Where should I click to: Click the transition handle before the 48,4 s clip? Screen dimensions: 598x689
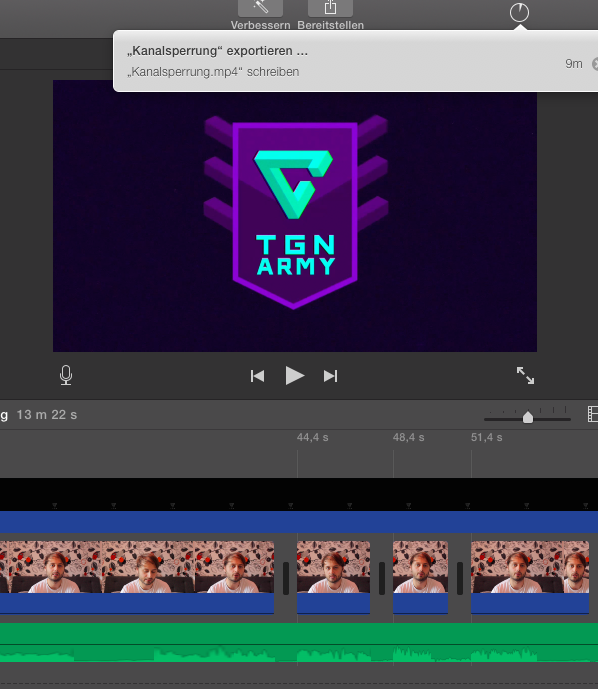coord(381,578)
